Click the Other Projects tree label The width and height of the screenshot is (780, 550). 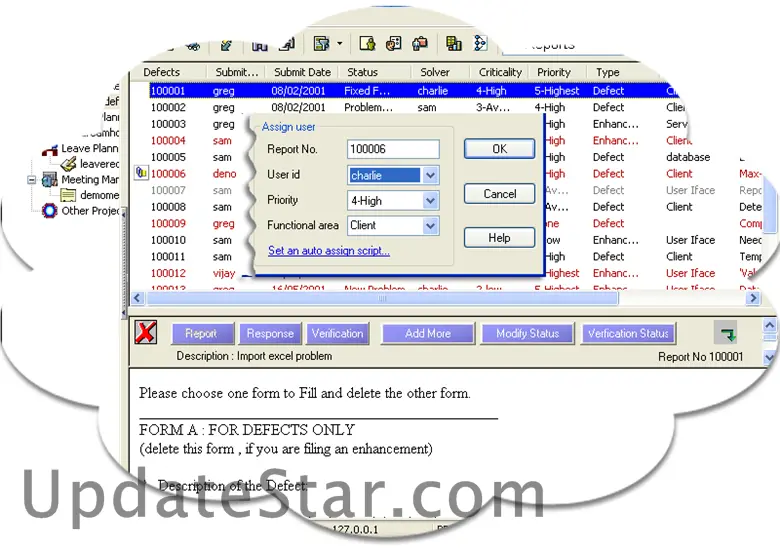90,211
